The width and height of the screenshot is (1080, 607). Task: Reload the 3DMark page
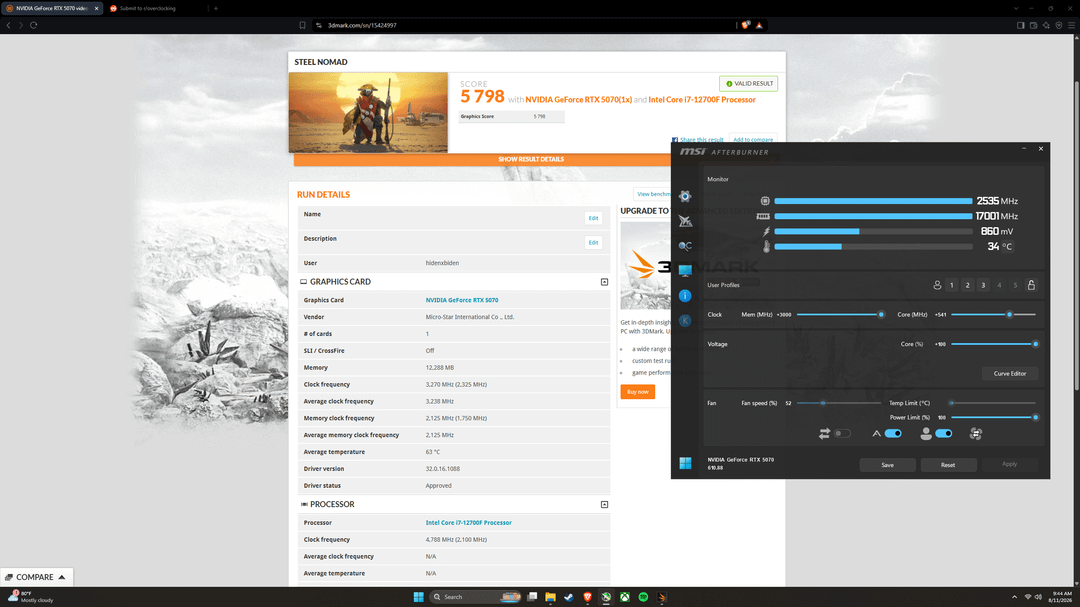[33, 25]
